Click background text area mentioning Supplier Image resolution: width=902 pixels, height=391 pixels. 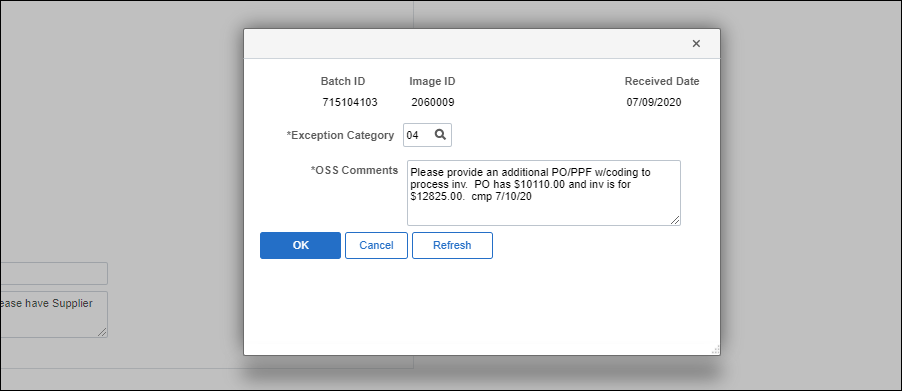pos(53,315)
